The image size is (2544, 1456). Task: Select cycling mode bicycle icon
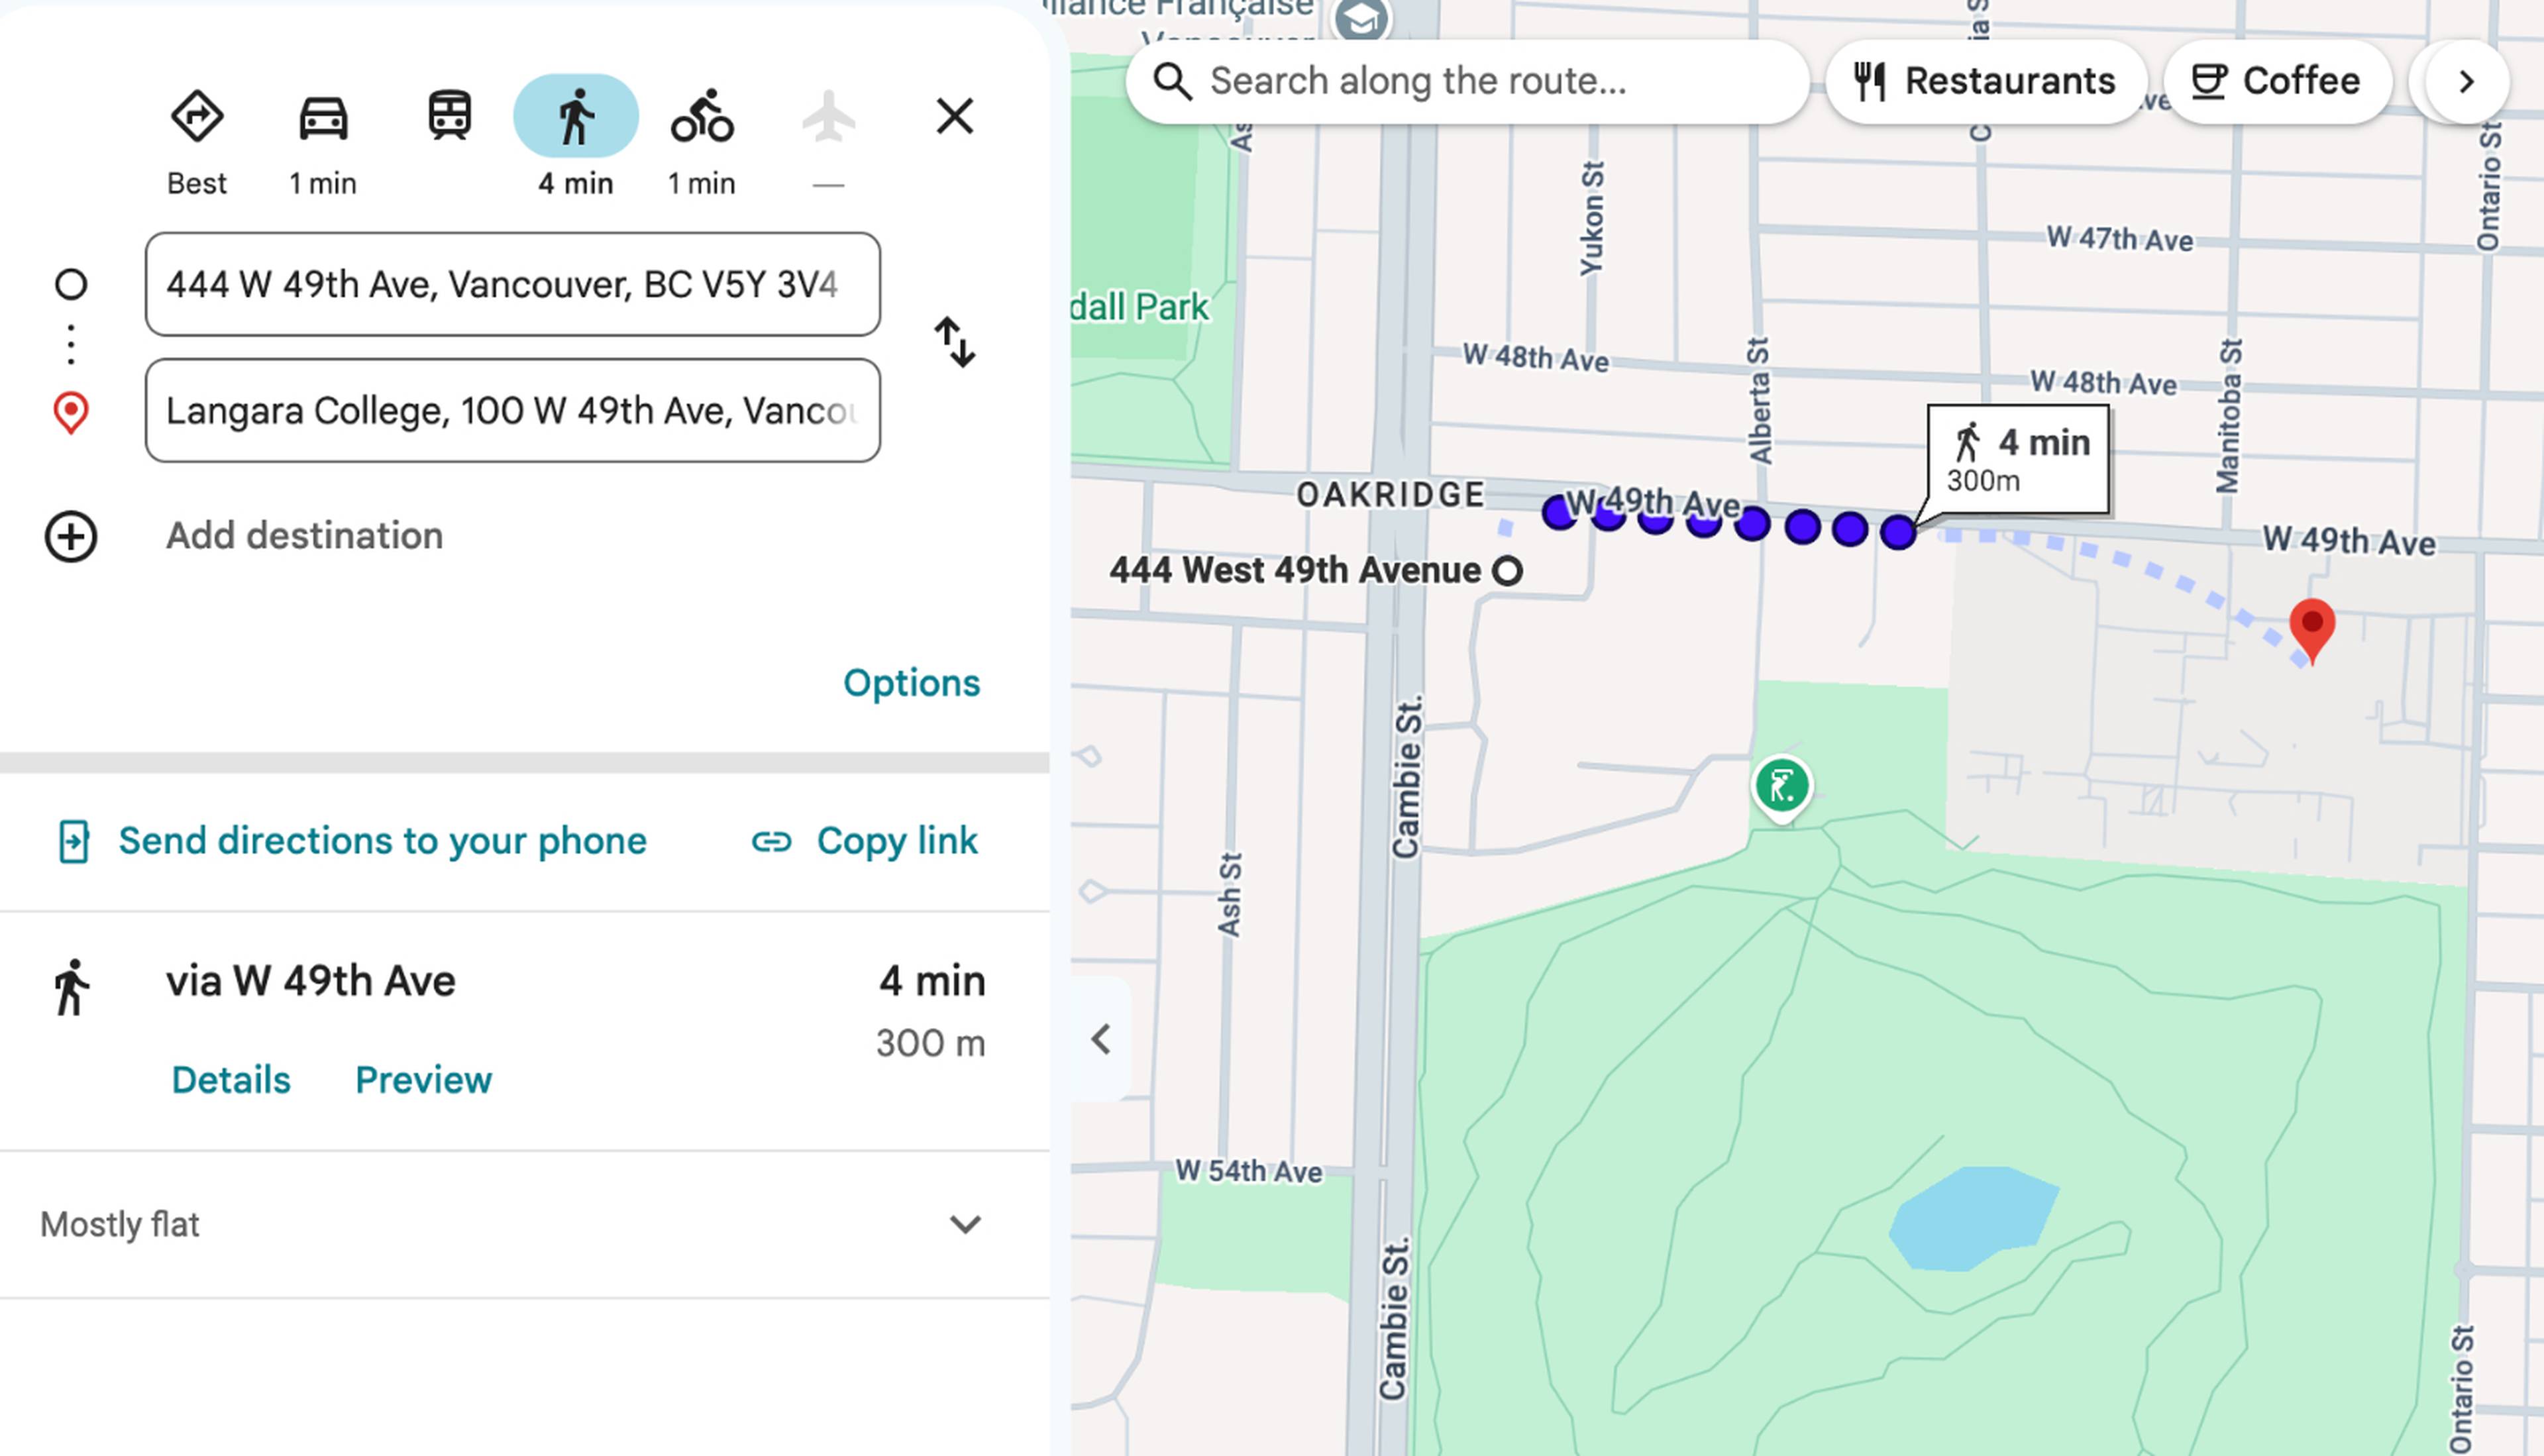(702, 116)
